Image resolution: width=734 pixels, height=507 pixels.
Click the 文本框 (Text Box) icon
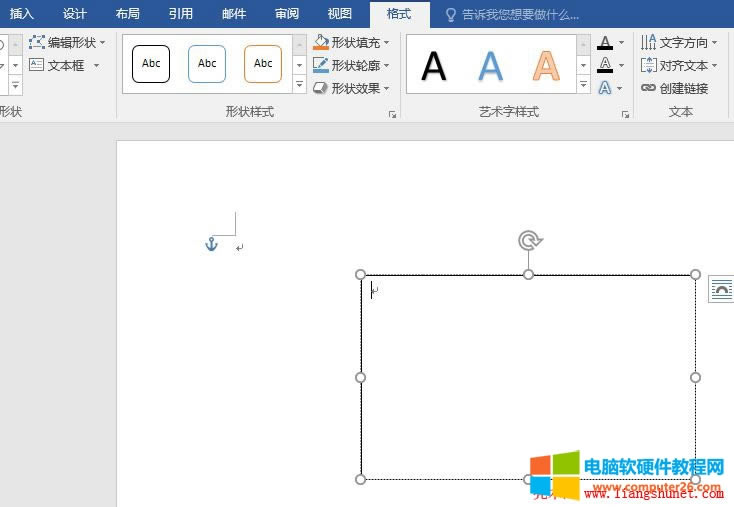37,65
